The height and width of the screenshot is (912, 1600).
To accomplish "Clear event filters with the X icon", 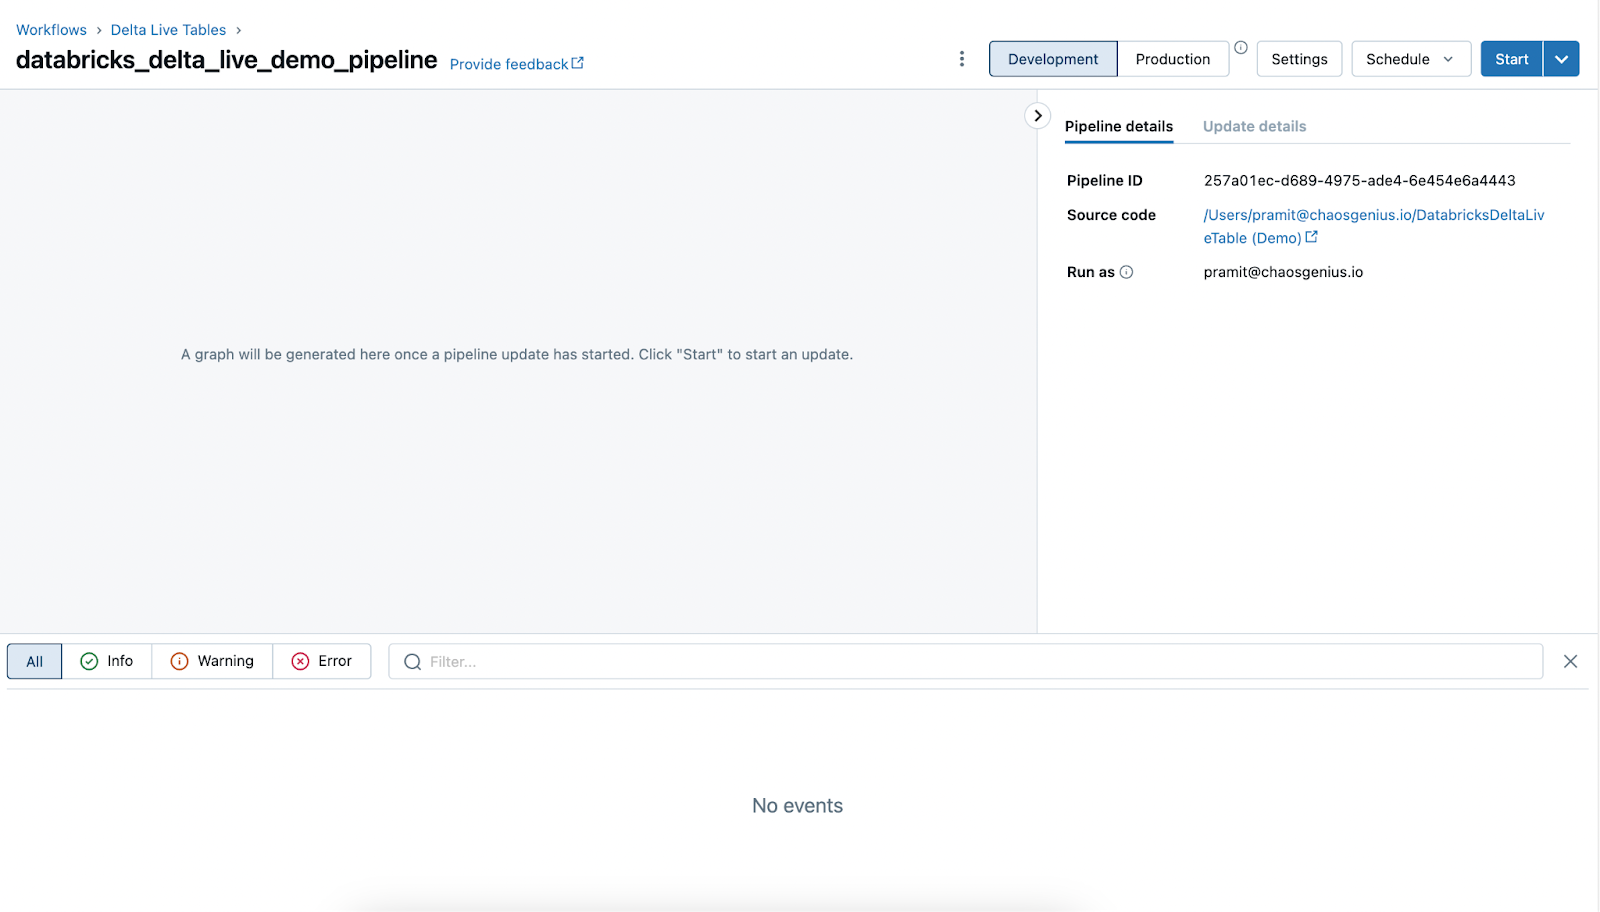I will point(1570,661).
